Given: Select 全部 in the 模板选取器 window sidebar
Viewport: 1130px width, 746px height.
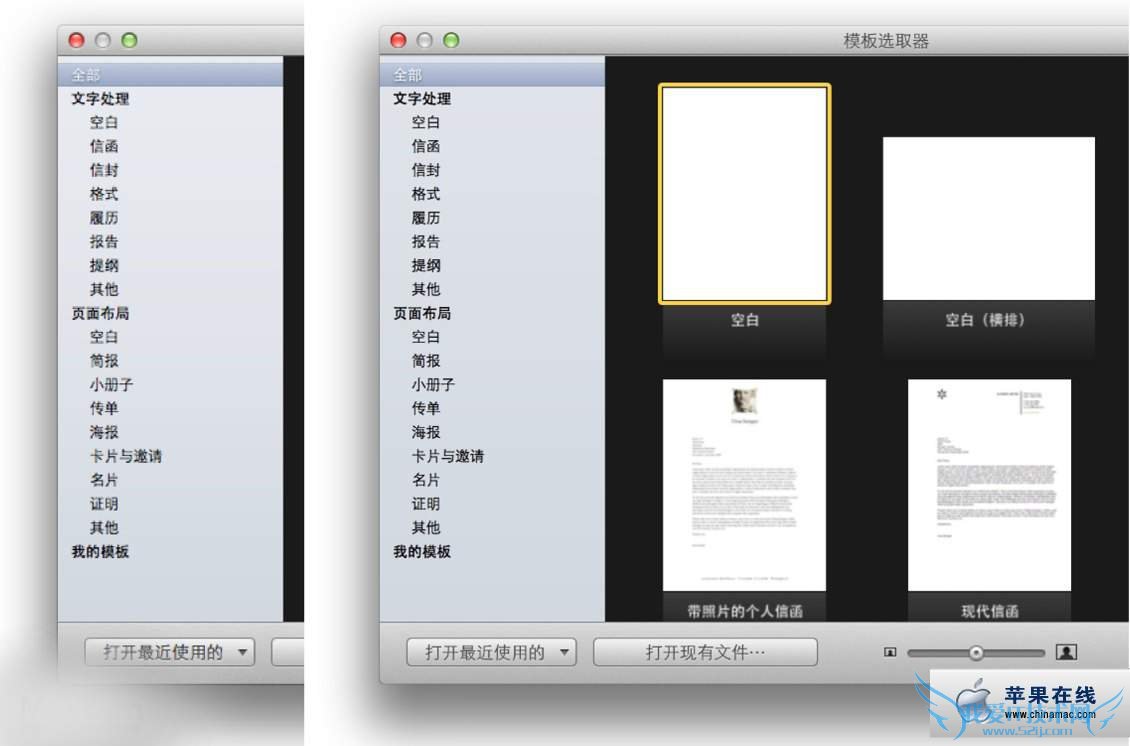Looking at the screenshot, I should point(408,75).
